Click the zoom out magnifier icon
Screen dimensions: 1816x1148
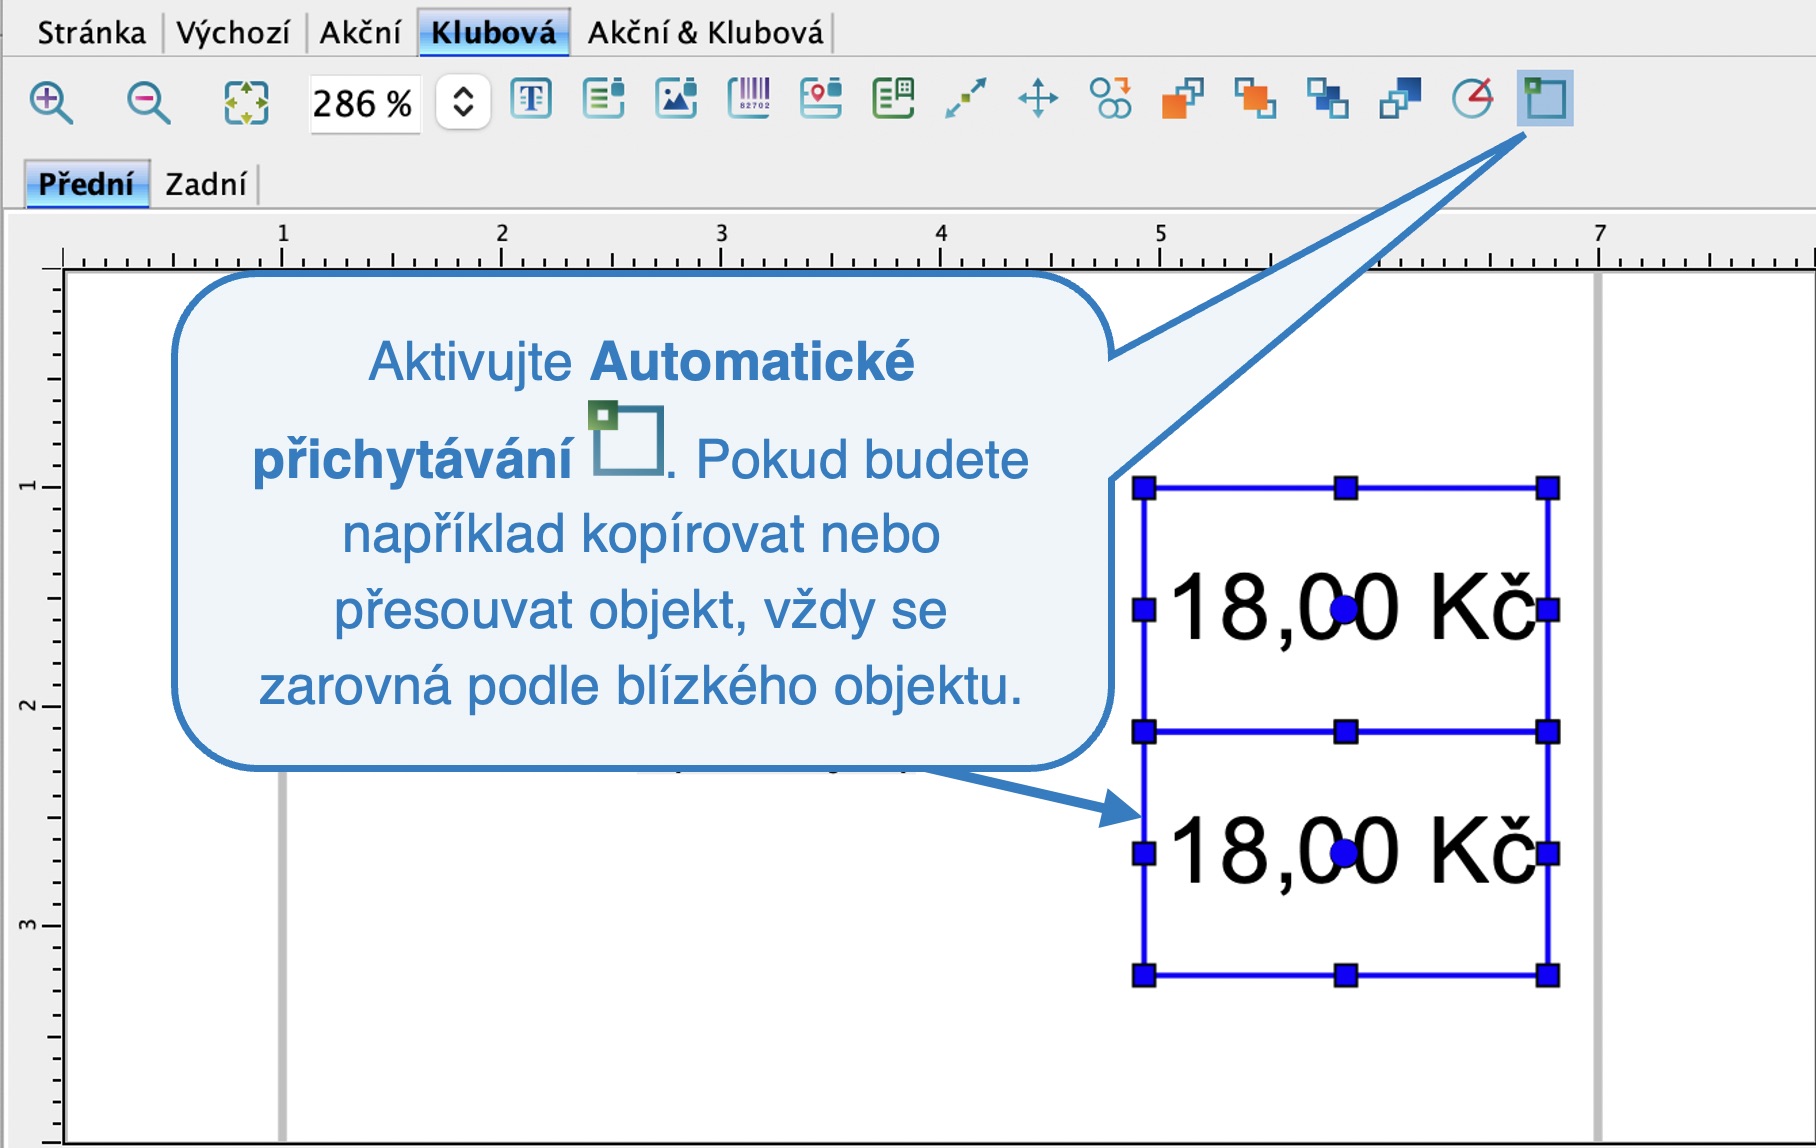(x=148, y=102)
